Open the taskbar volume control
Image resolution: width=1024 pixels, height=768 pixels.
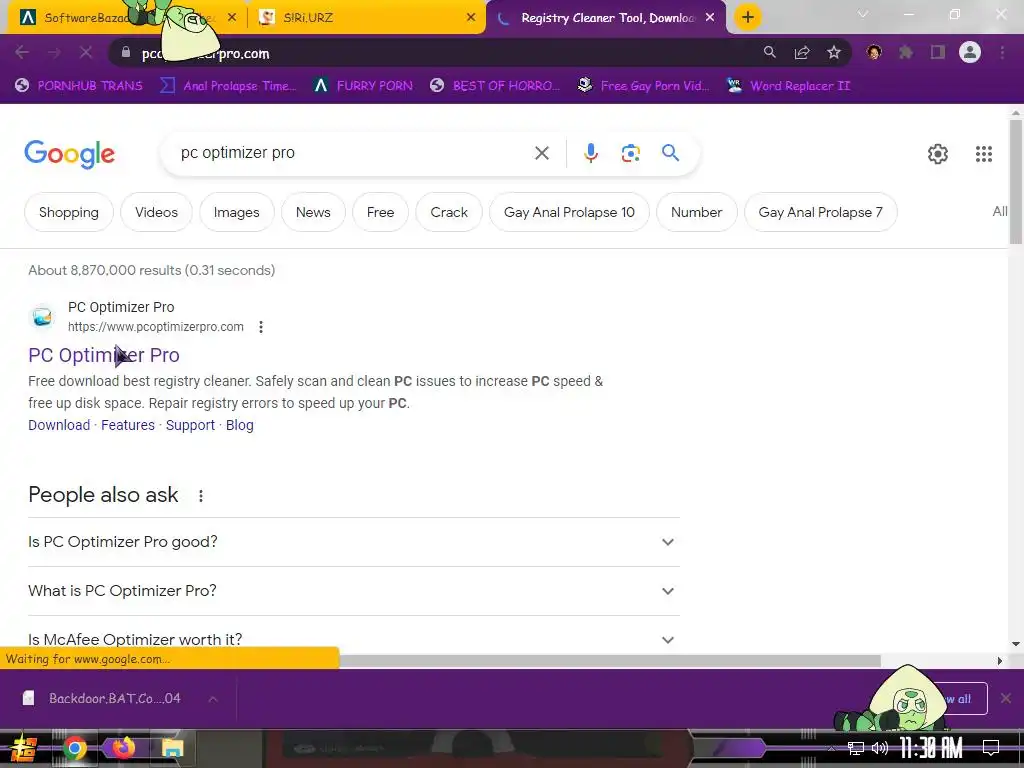point(880,748)
